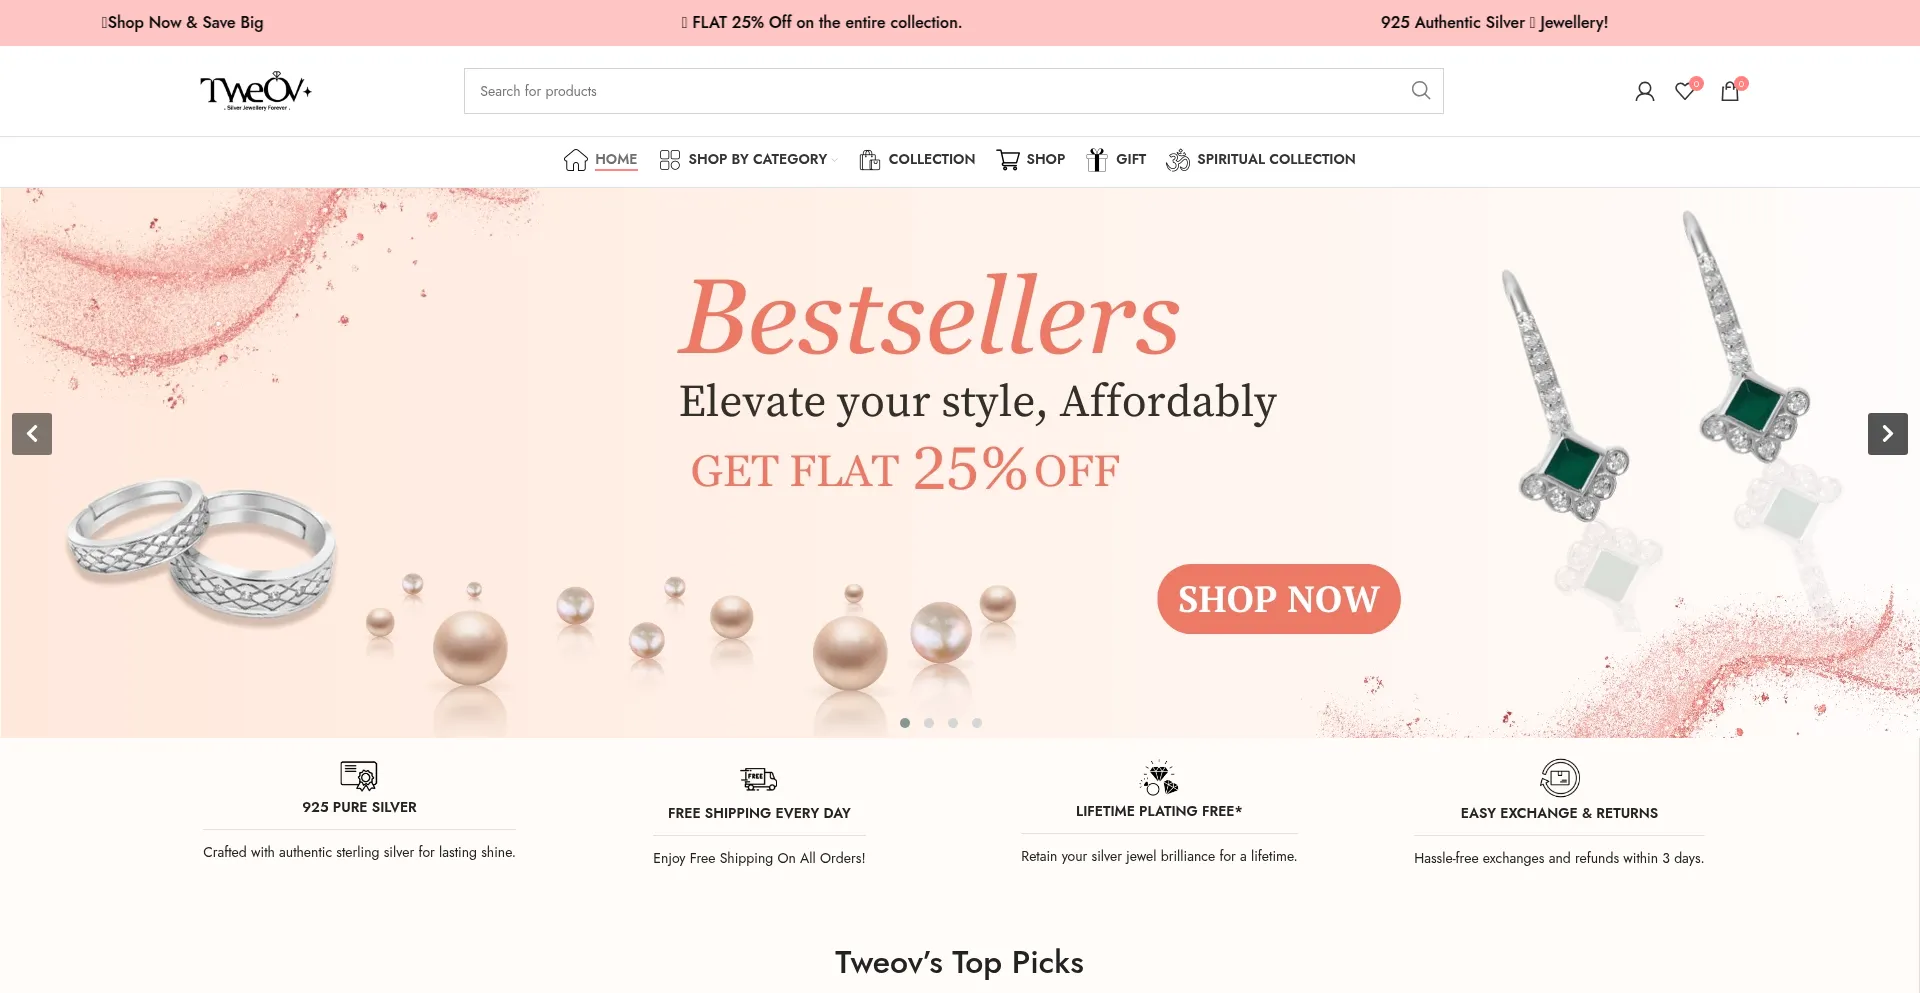The height and width of the screenshot is (993, 1920).
Task: Click the free shipping truck icon
Action: pyautogui.click(x=759, y=779)
